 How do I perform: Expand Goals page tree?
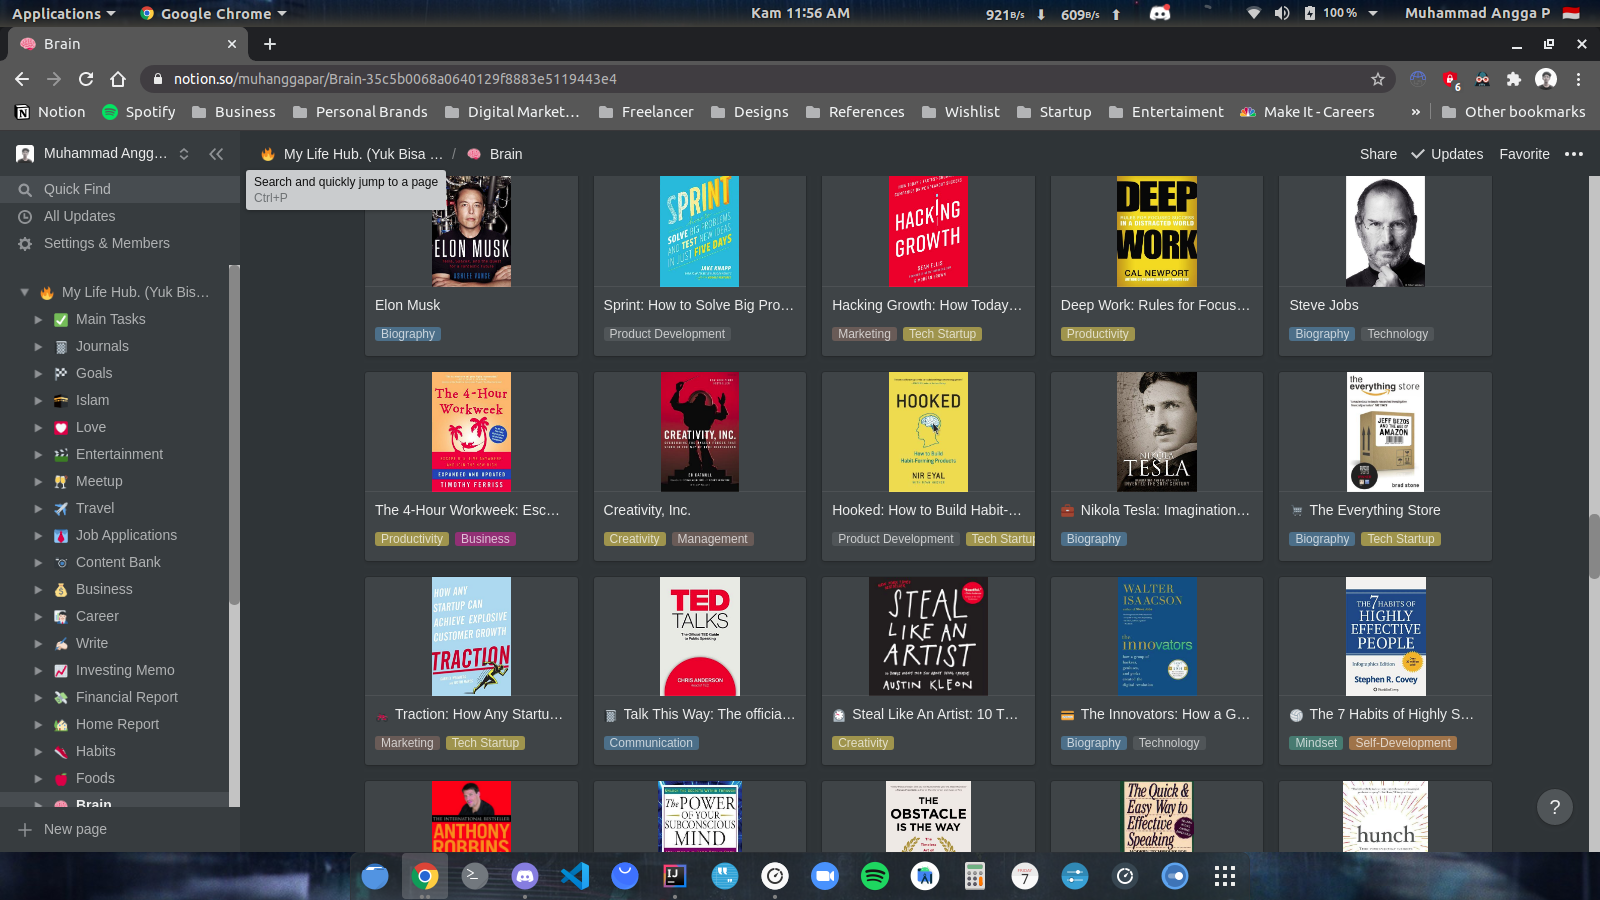pos(38,373)
